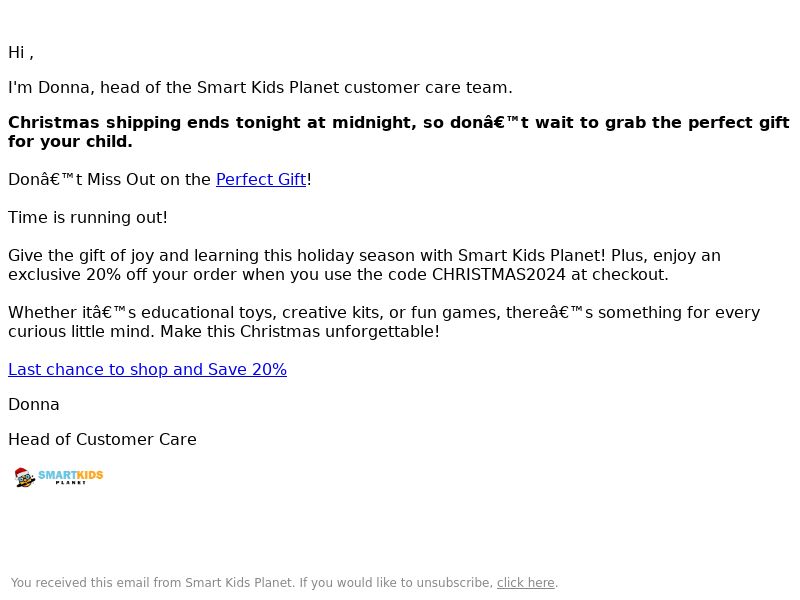Click the 'I'm Donna' introduction sentence
This screenshot has width=800, height=600.
[260, 87]
